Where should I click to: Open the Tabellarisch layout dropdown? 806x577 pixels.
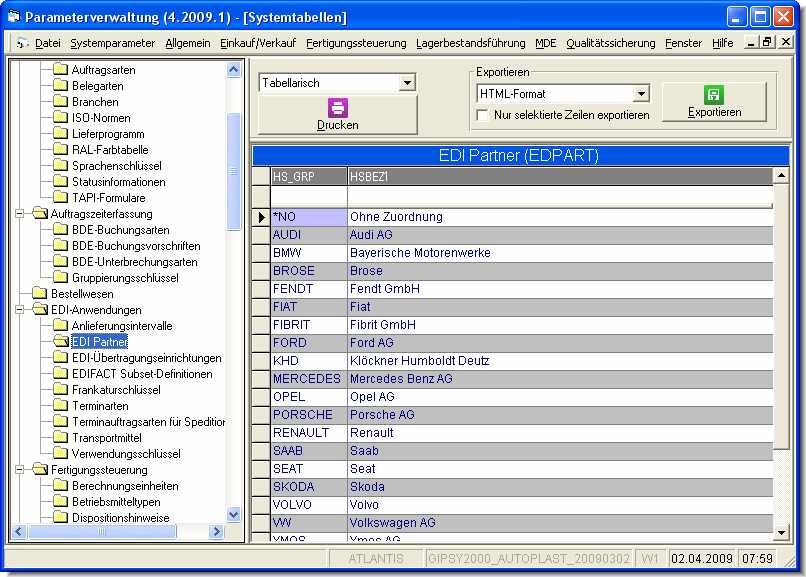407,83
